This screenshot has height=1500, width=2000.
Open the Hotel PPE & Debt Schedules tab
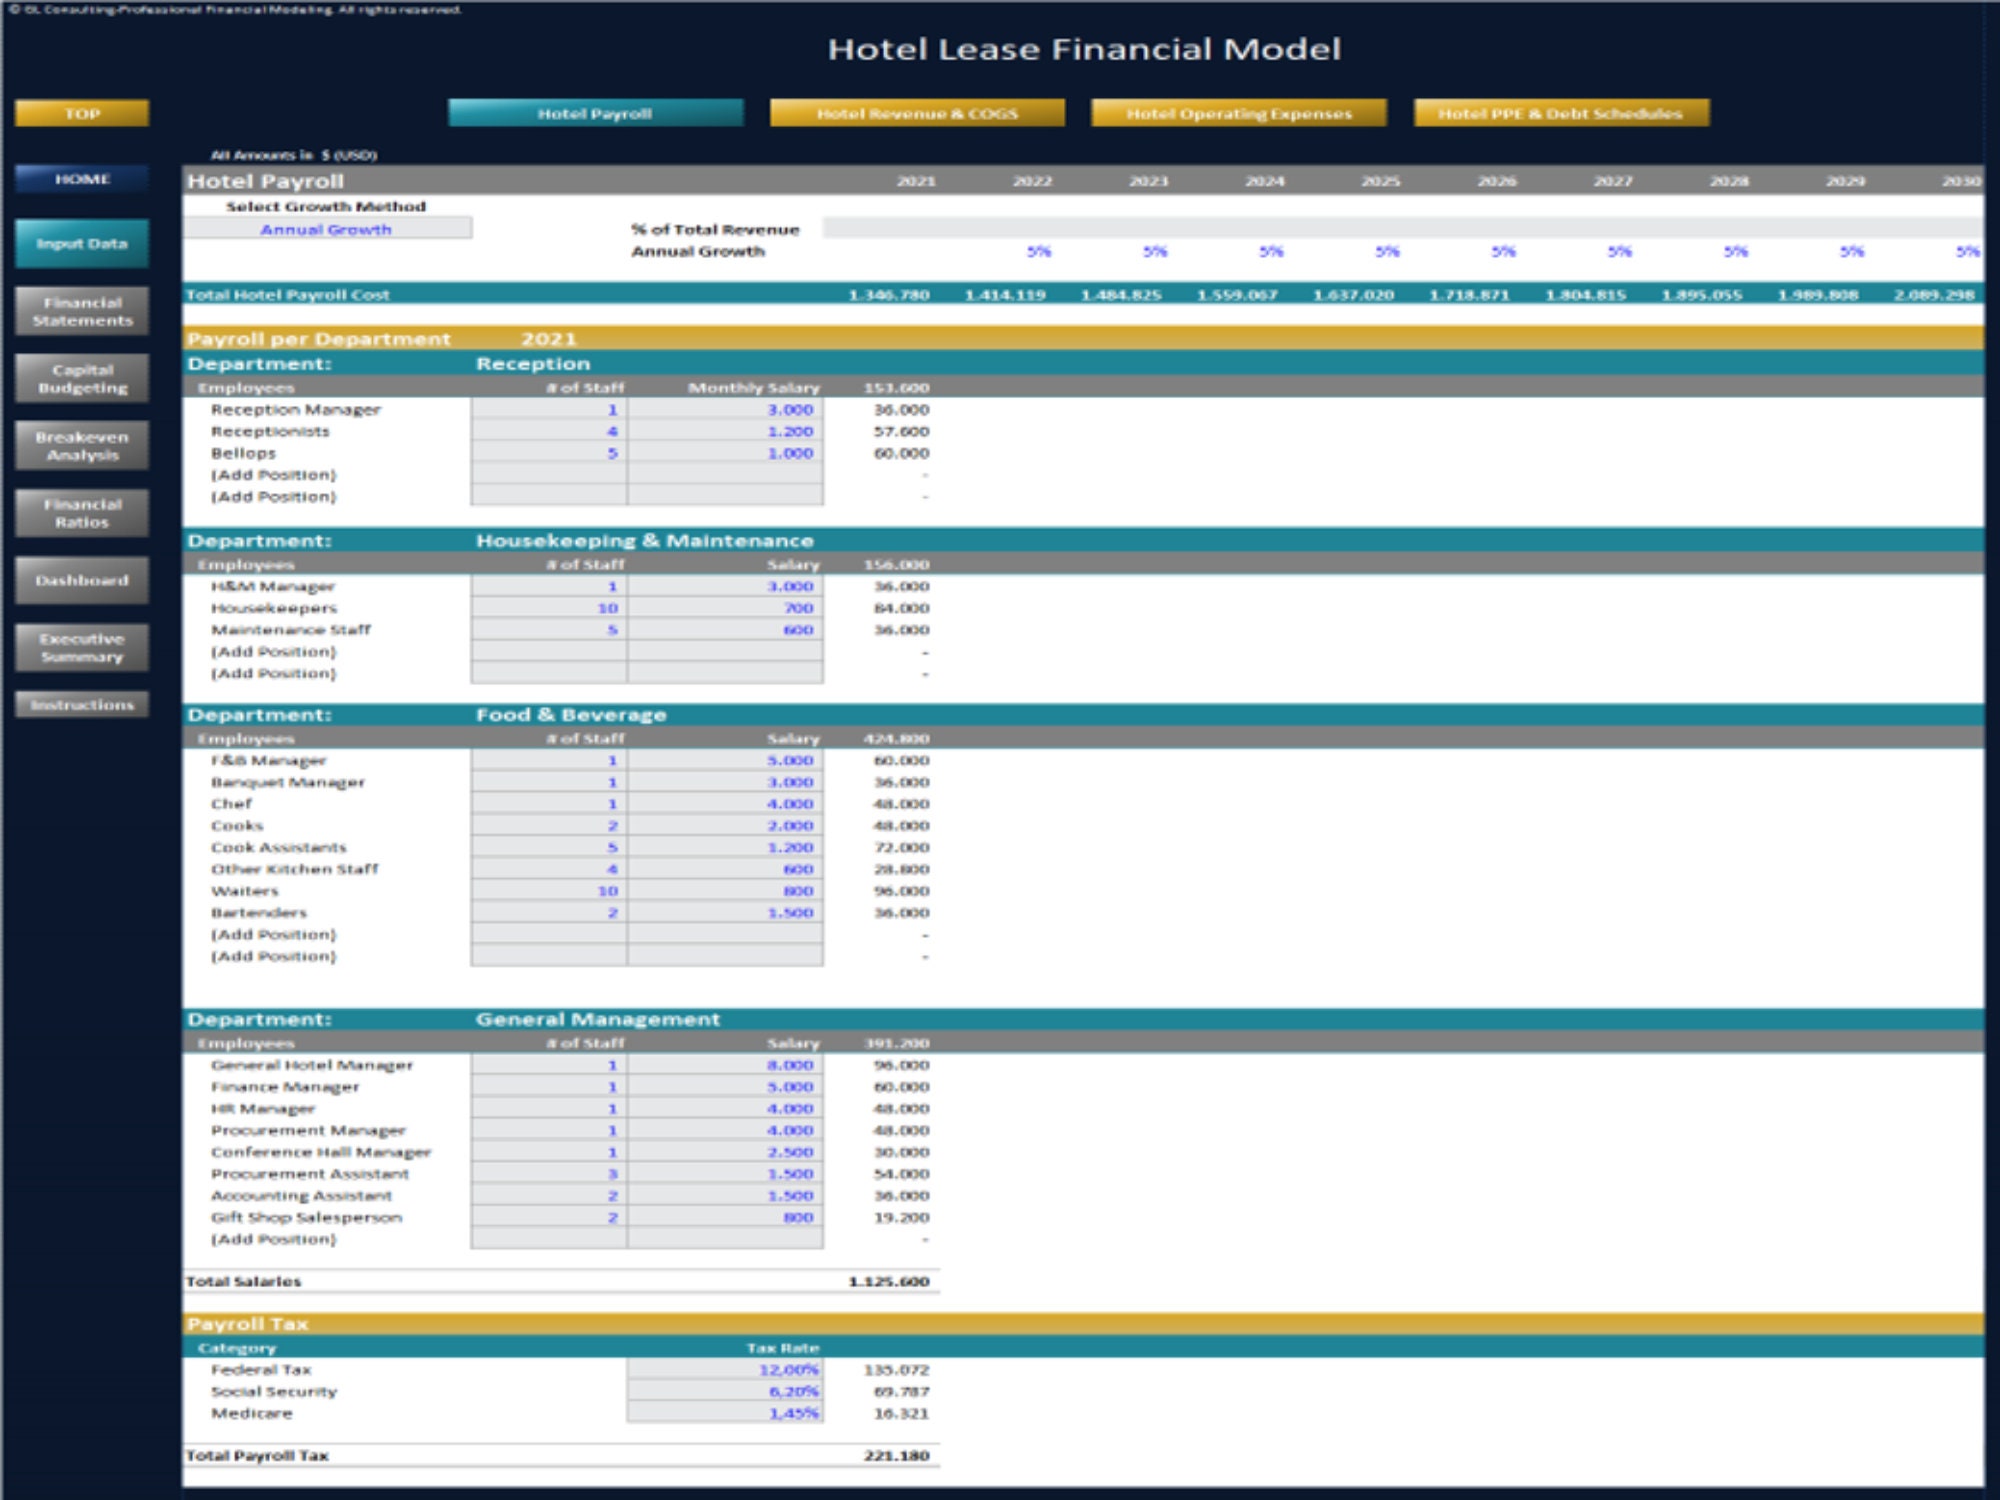click(x=1560, y=113)
